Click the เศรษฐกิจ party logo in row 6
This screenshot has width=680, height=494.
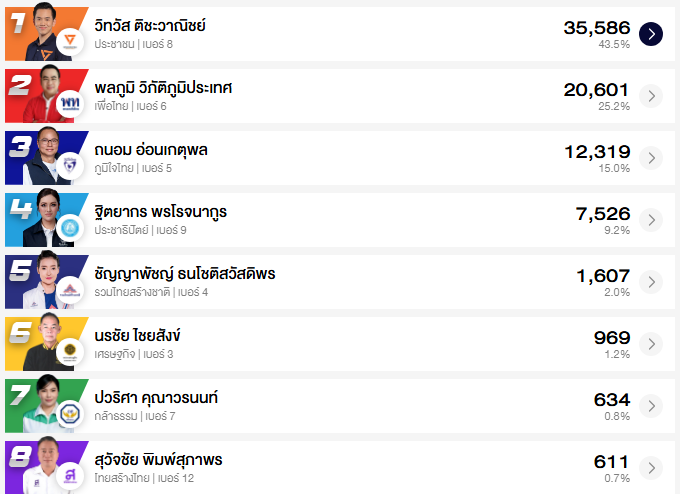[x=70, y=352]
